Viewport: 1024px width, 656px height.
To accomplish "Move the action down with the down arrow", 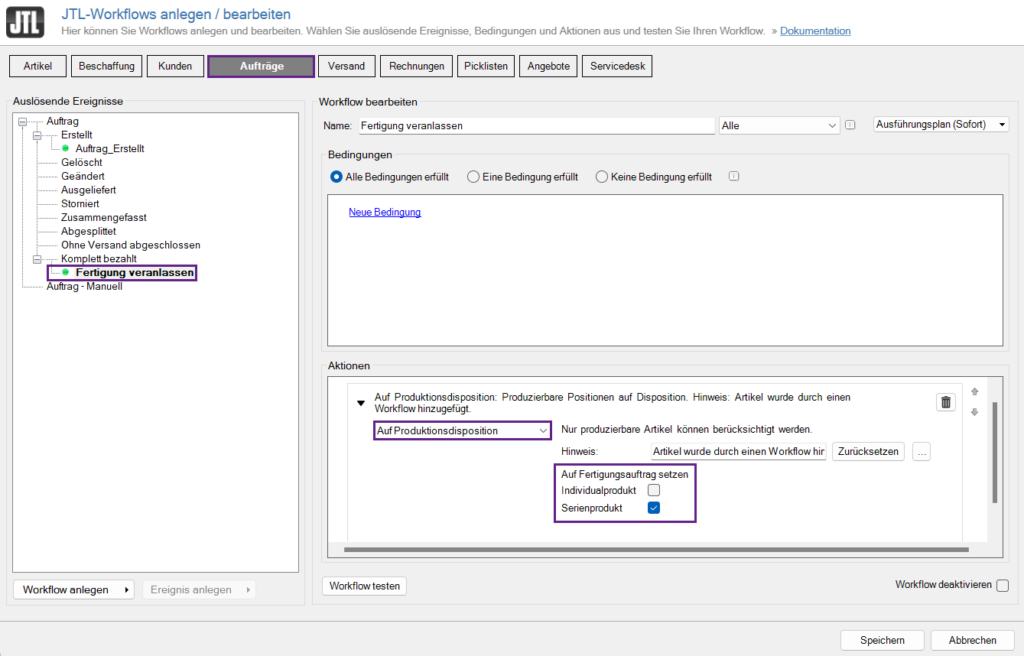I will (973, 412).
